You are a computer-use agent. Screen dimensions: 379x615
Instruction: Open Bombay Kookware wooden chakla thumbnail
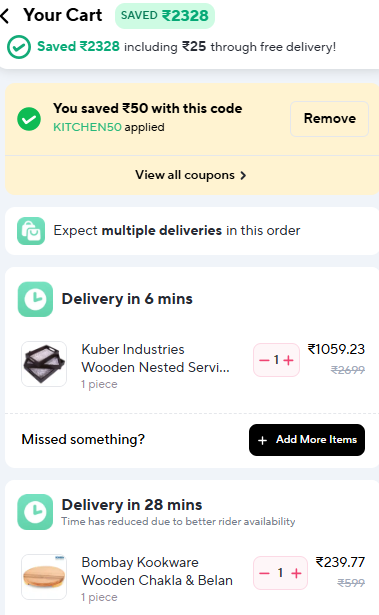point(44,577)
